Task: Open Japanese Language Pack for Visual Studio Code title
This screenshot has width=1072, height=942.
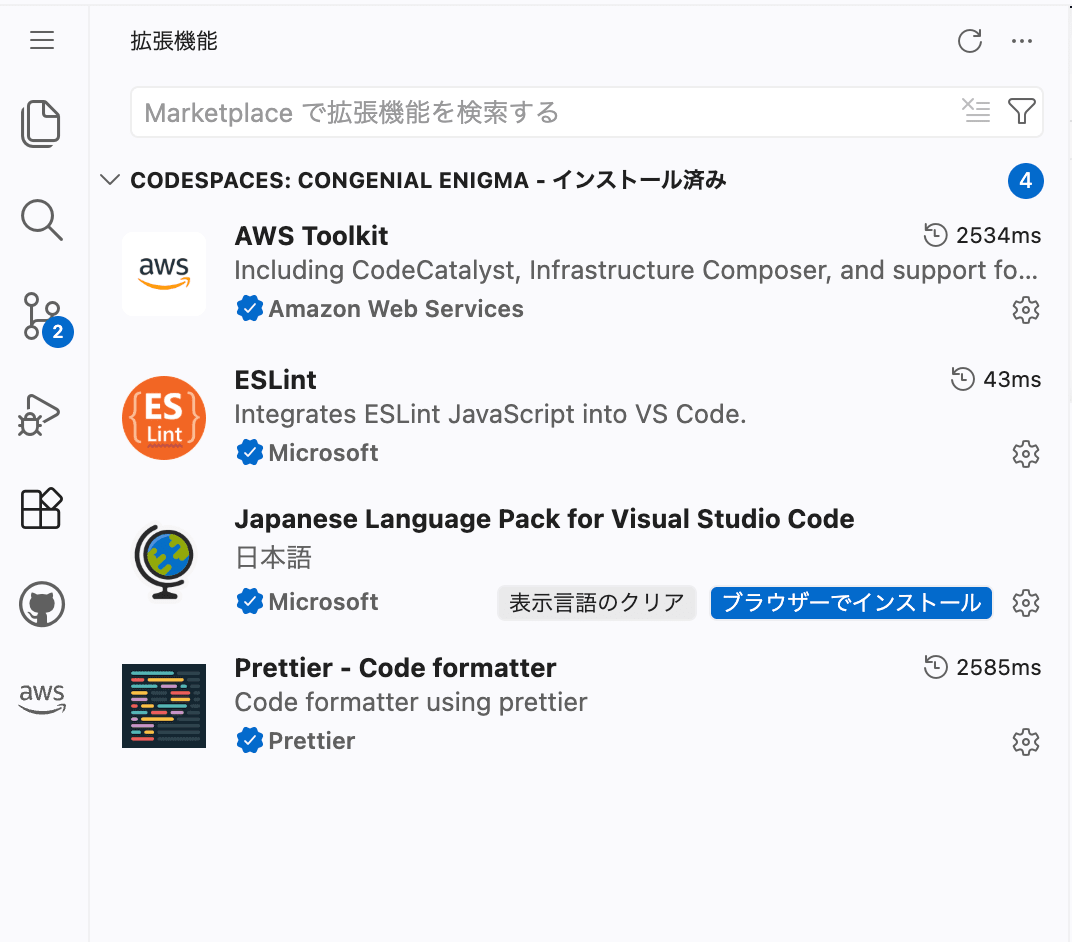Action: (544, 519)
